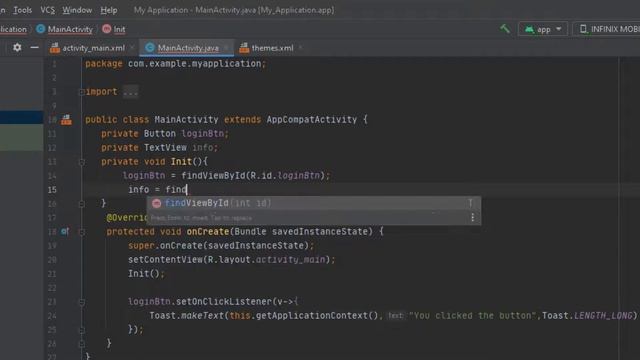Expand the collapsed import block
This screenshot has width=640, height=360.
pyautogui.click(x=82, y=92)
